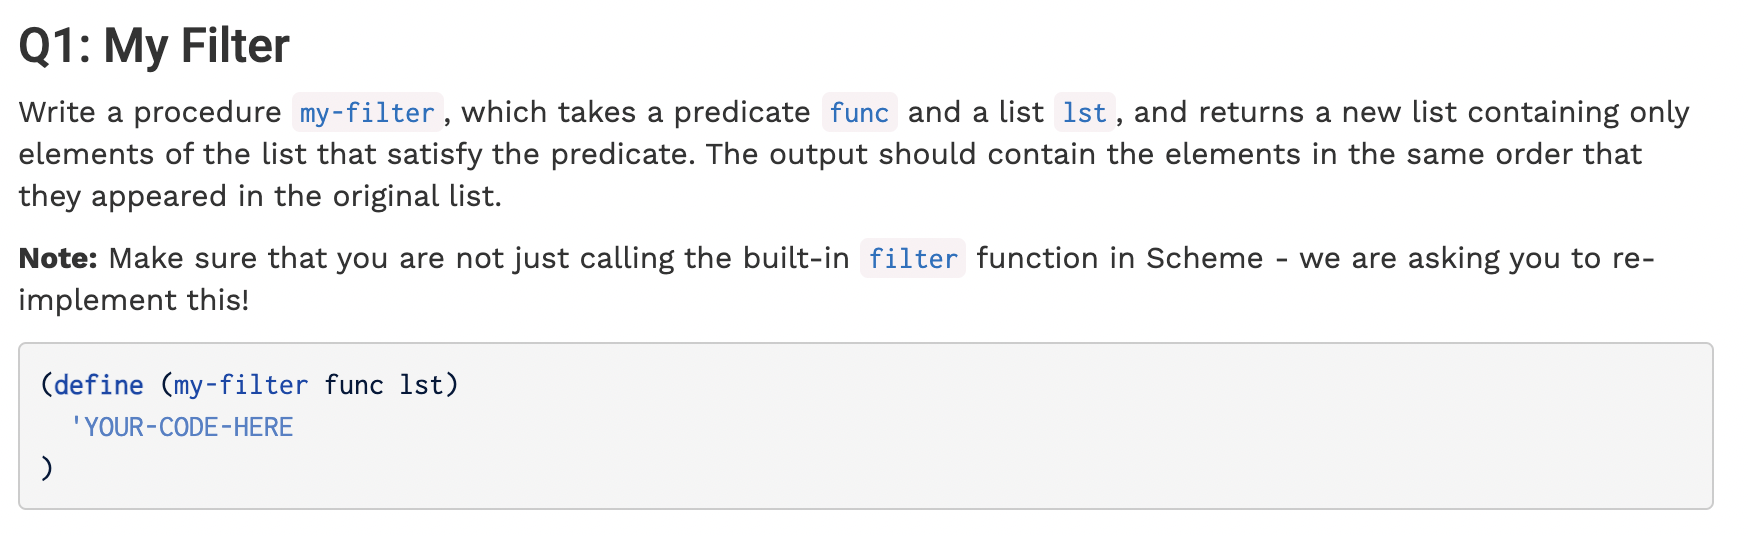Click the my-filter inline code term
Viewport: 1748px width, 536px height.
[368, 112]
